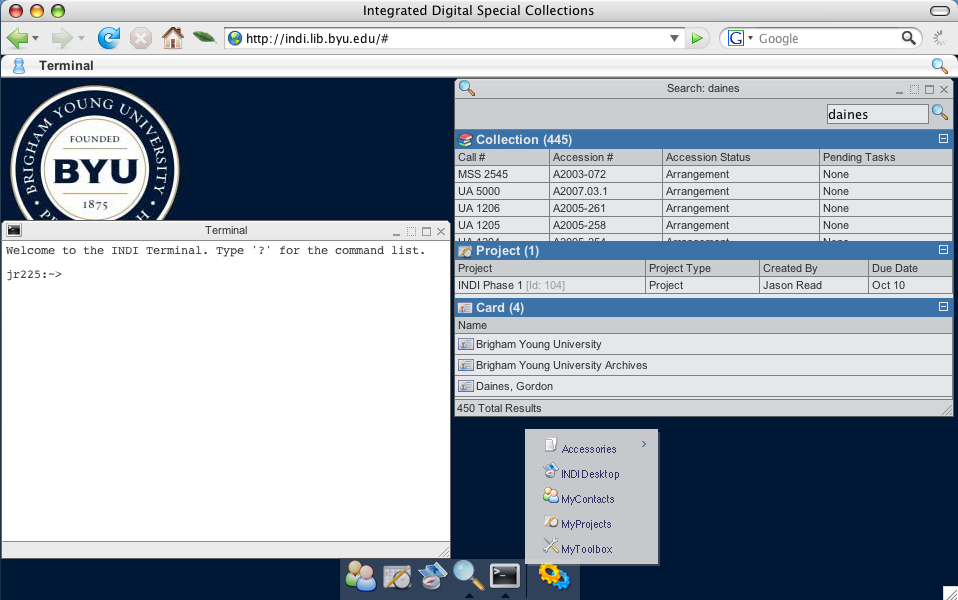Select the UA 1205 collection row

pos(704,225)
